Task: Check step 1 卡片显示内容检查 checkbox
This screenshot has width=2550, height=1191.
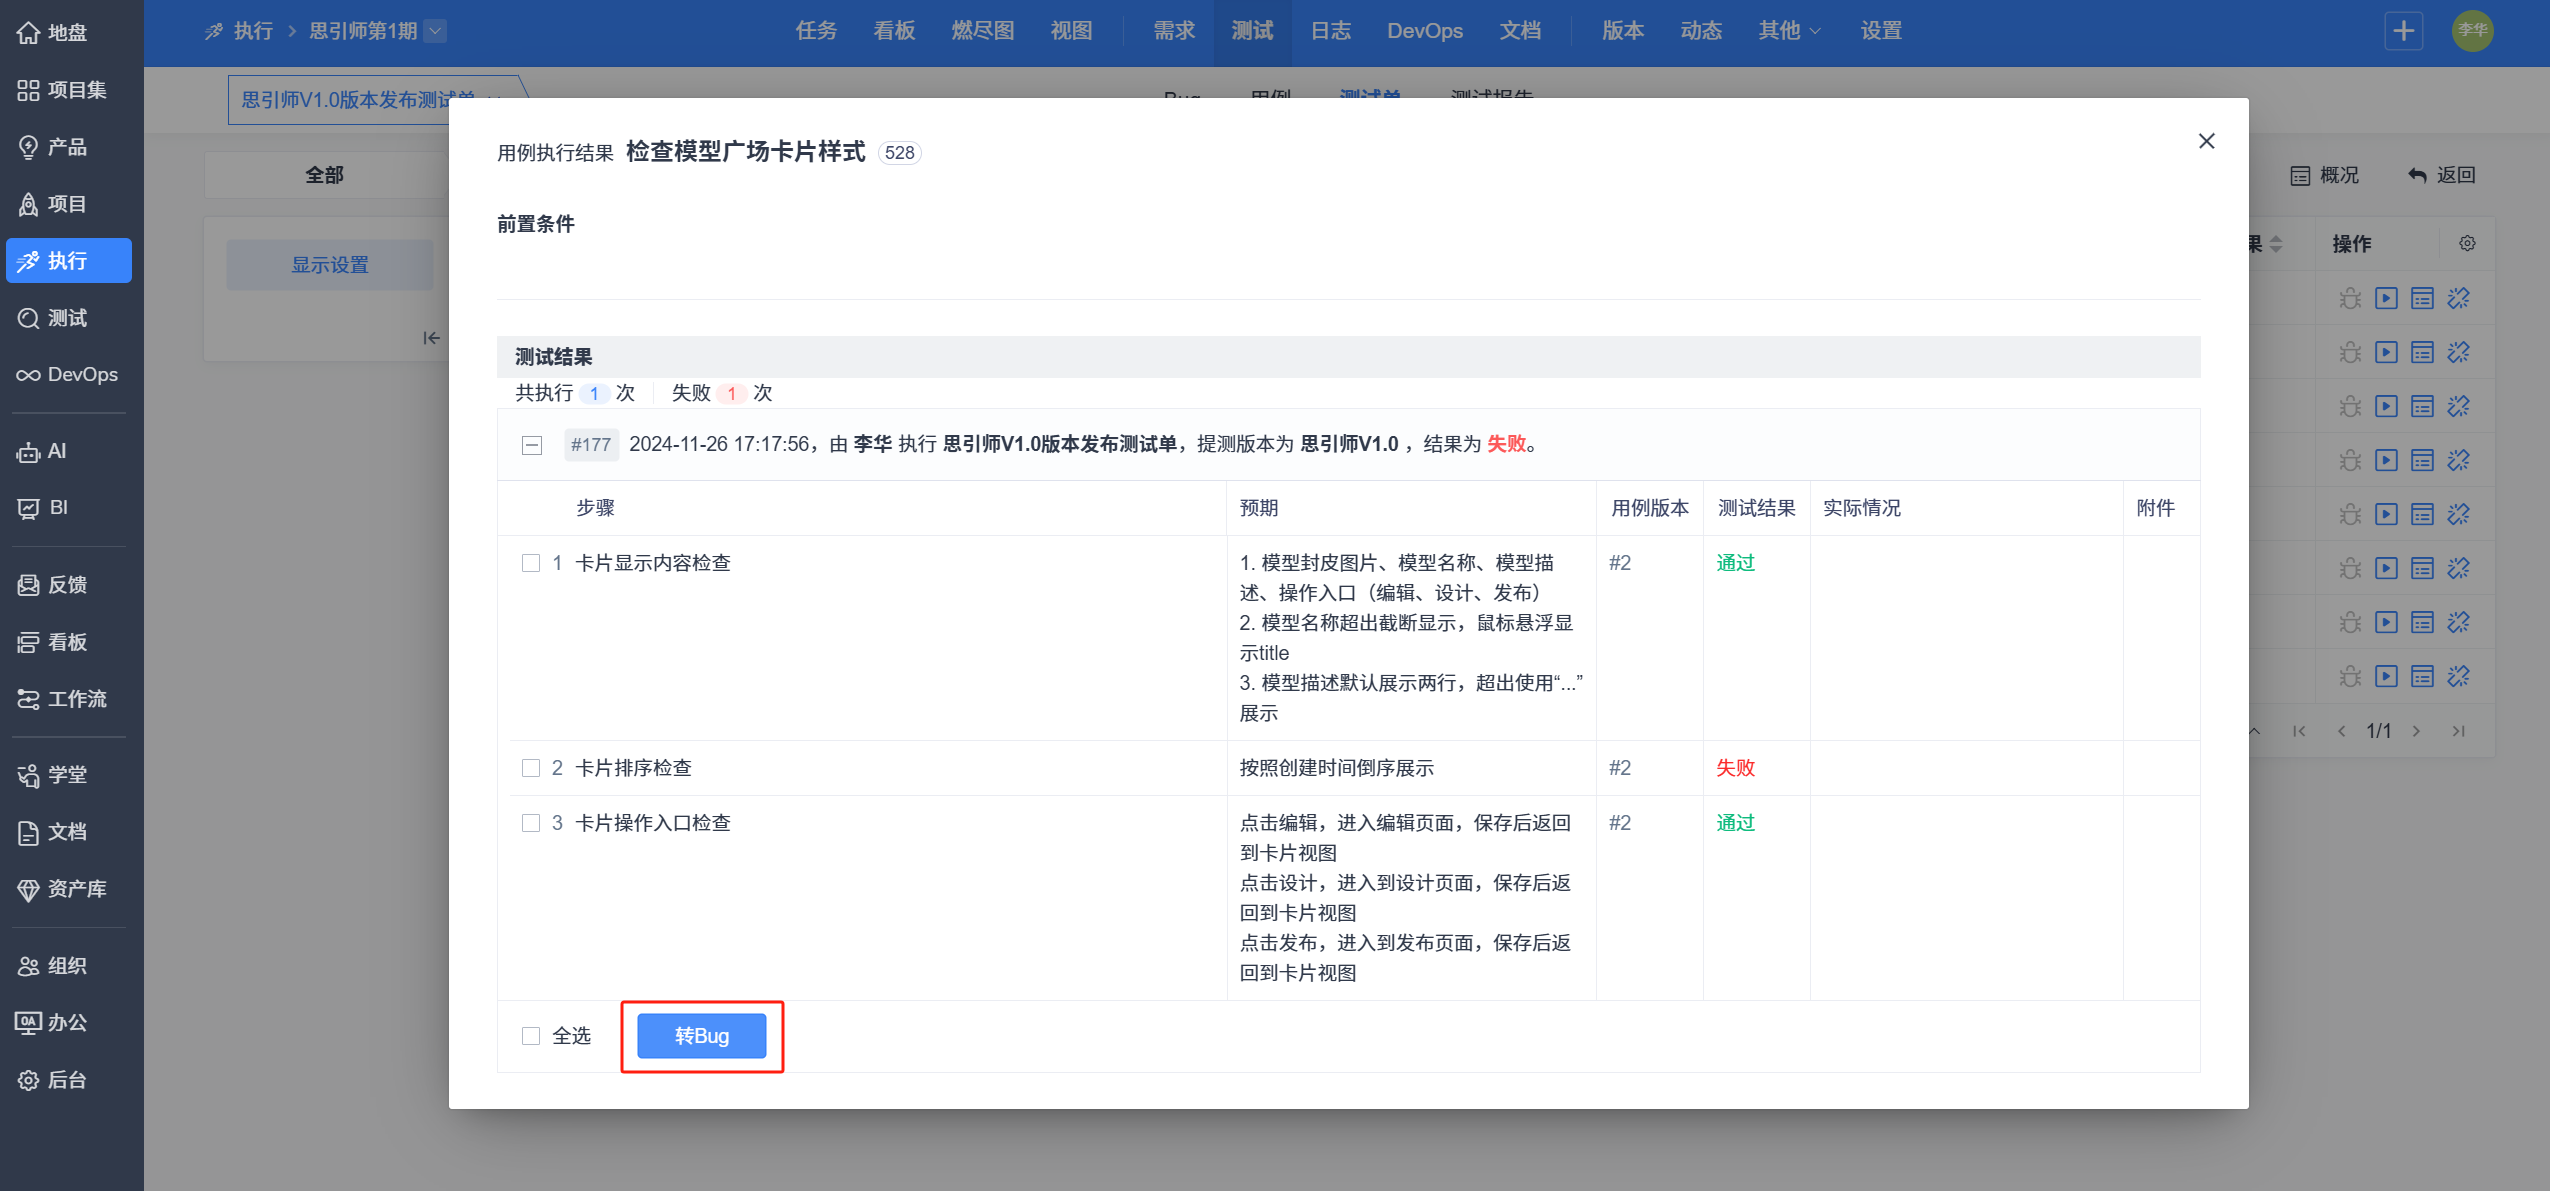Action: [531, 563]
